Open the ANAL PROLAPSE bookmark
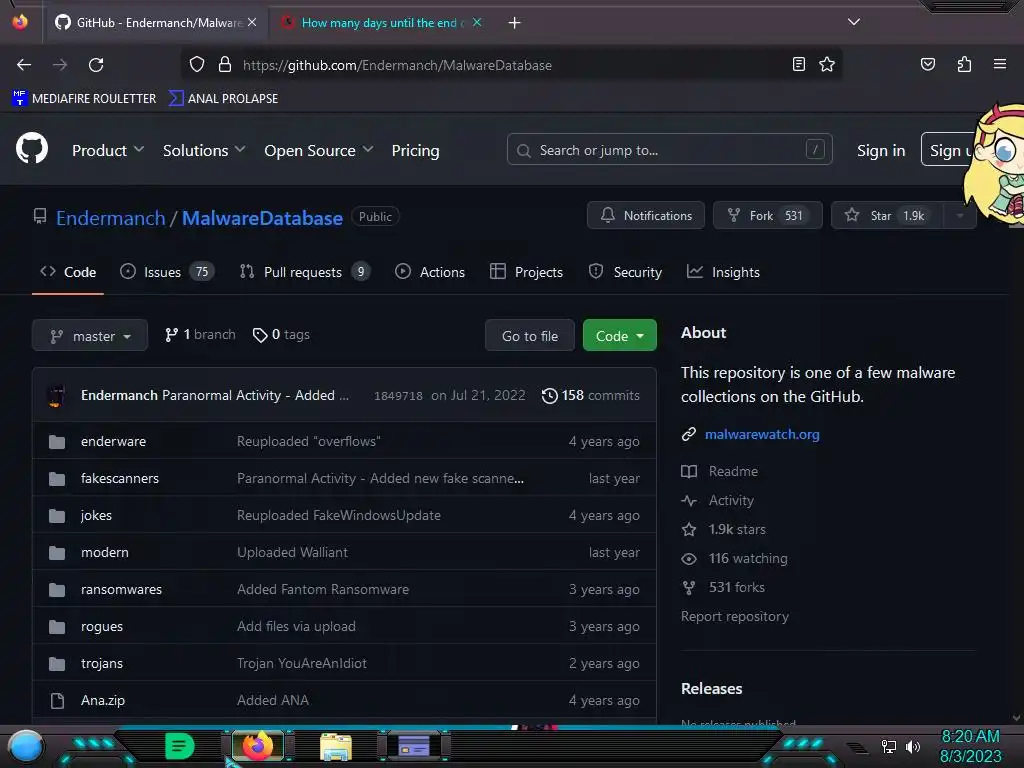Image resolution: width=1024 pixels, height=768 pixels. (x=223, y=99)
